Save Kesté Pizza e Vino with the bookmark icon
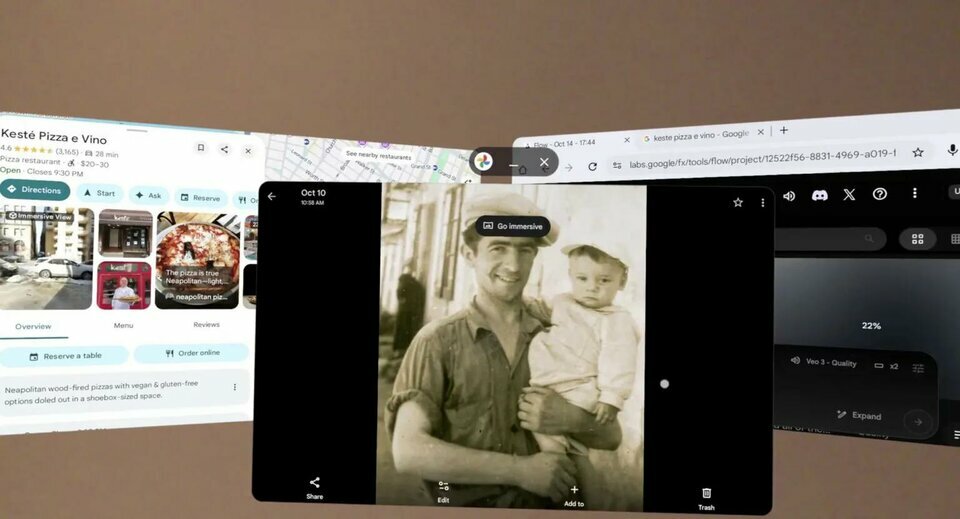 tap(200, 148)
